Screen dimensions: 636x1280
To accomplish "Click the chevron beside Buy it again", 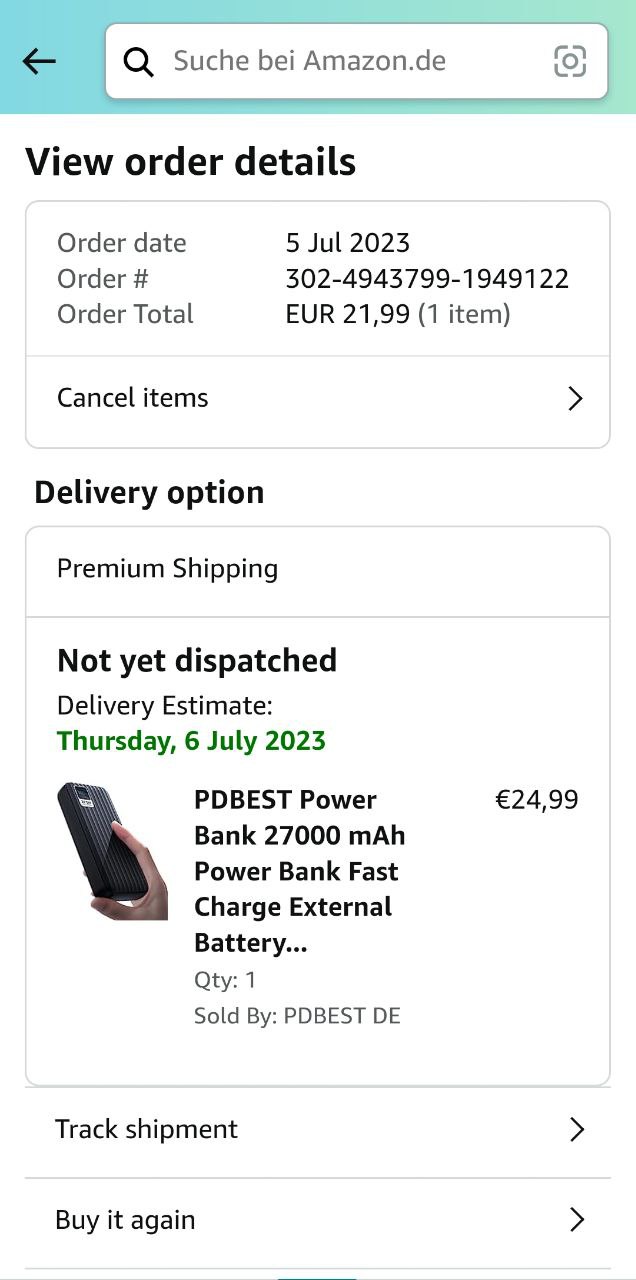I will click(576, 1220).
